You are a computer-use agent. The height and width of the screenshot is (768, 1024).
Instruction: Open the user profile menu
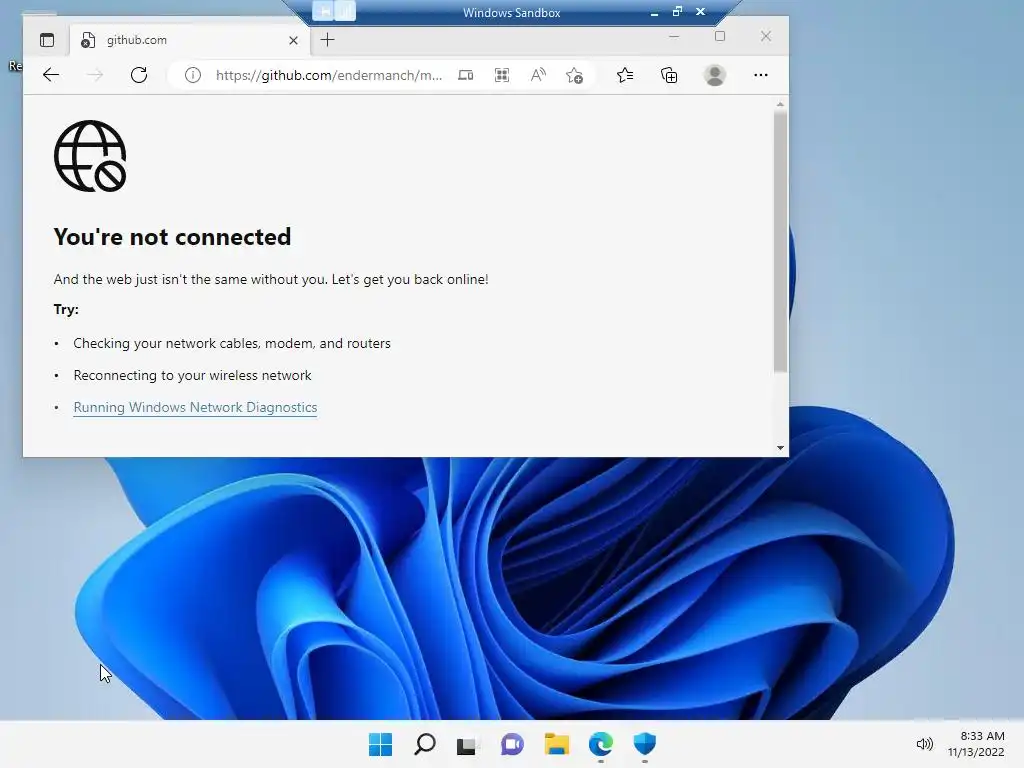715,75
